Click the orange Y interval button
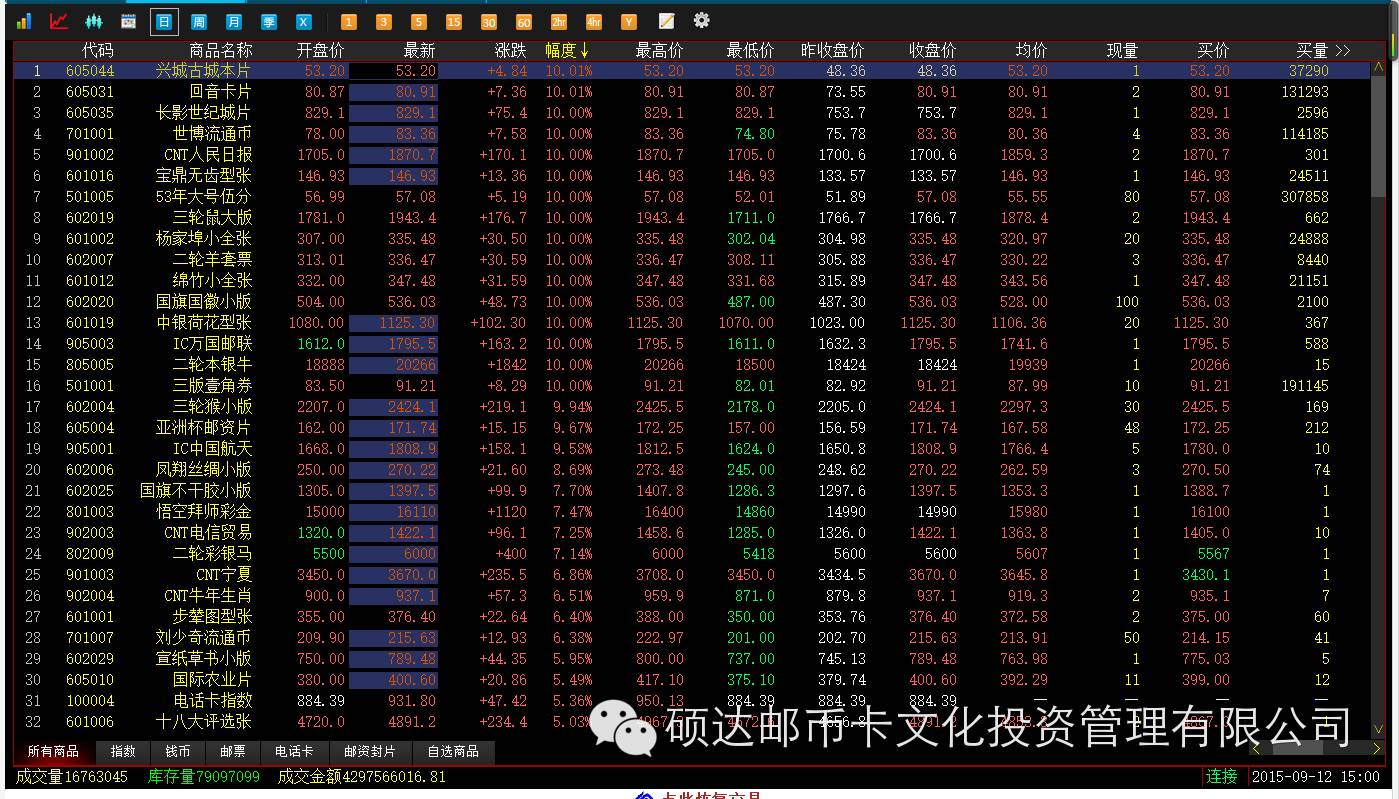 pyautogui.click(x=628, y=21)
